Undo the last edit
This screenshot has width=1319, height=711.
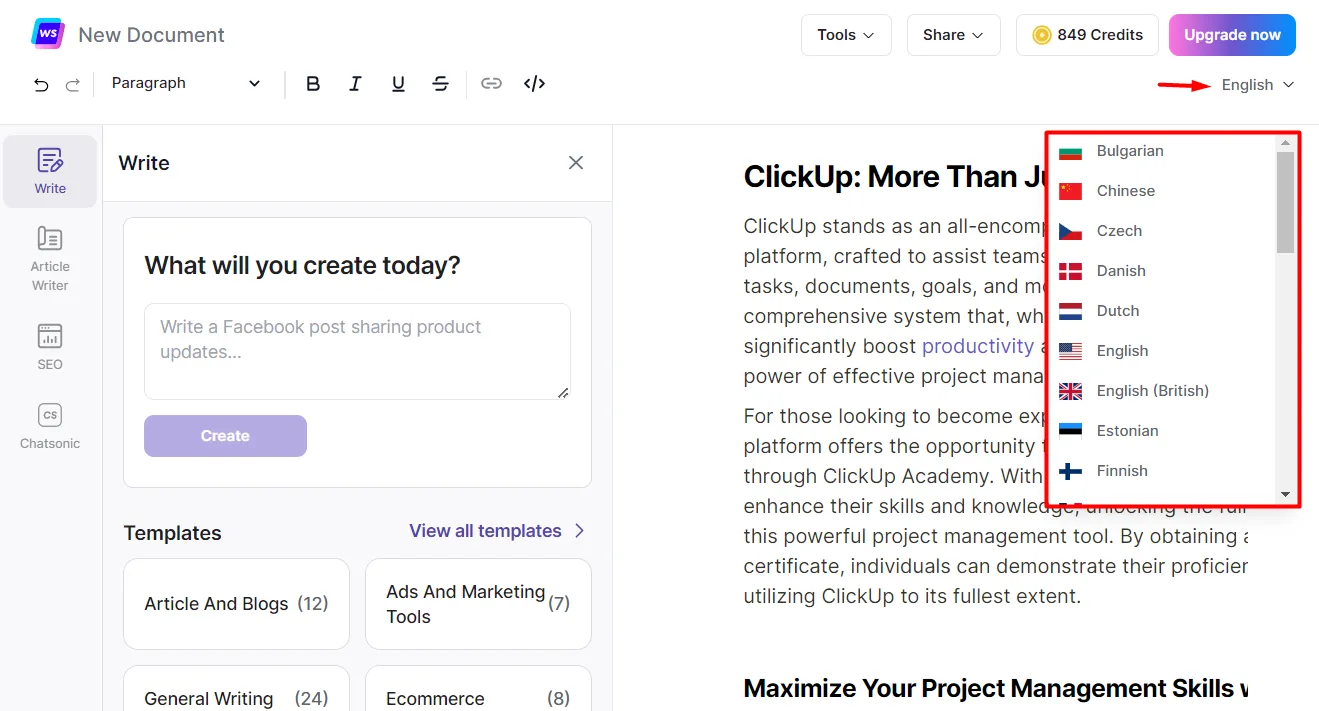(x=41, y=85)
